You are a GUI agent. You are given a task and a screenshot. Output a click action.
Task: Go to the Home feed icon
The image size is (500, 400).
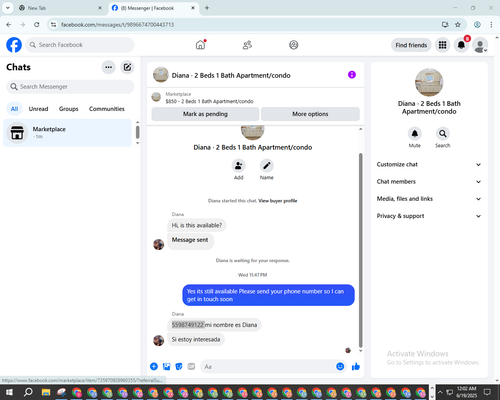click(200, 45)
